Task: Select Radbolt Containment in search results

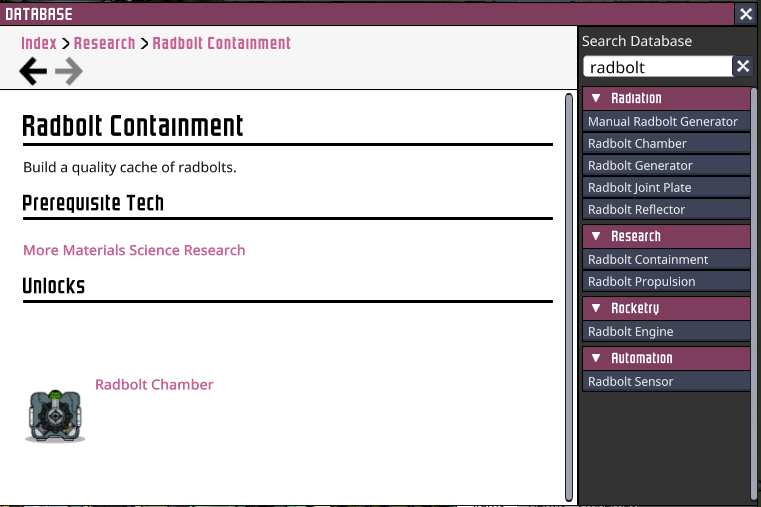Action: click(x=666, y=260)
